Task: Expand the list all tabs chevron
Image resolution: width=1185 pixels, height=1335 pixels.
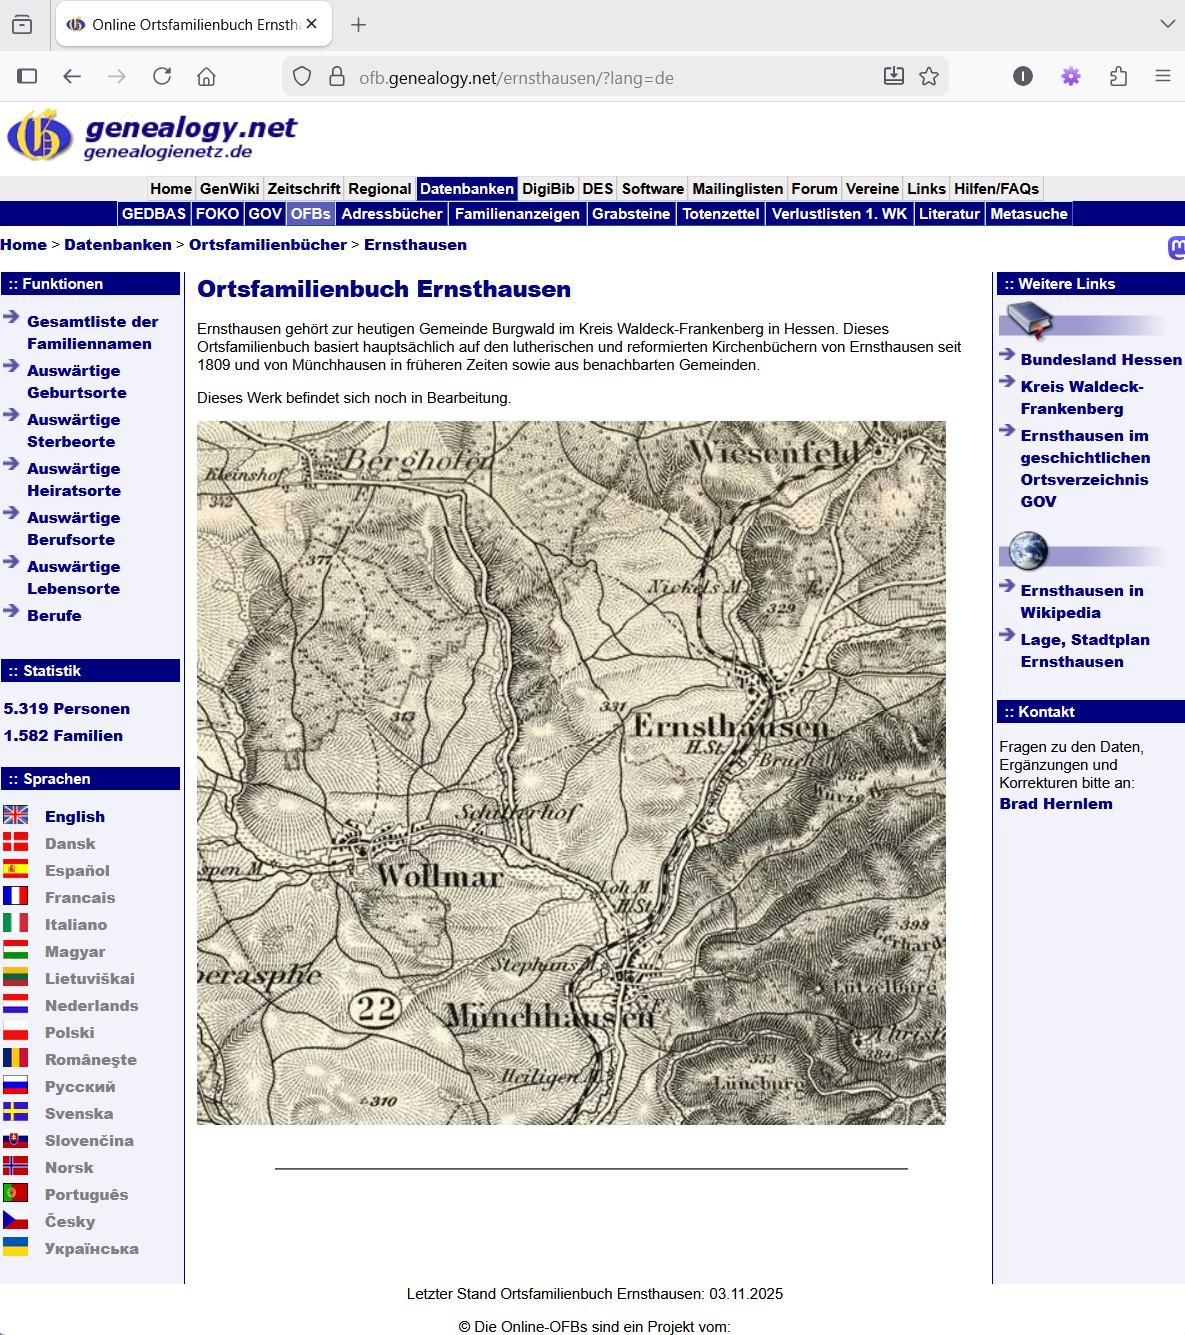Action: tap(1167, 24)
